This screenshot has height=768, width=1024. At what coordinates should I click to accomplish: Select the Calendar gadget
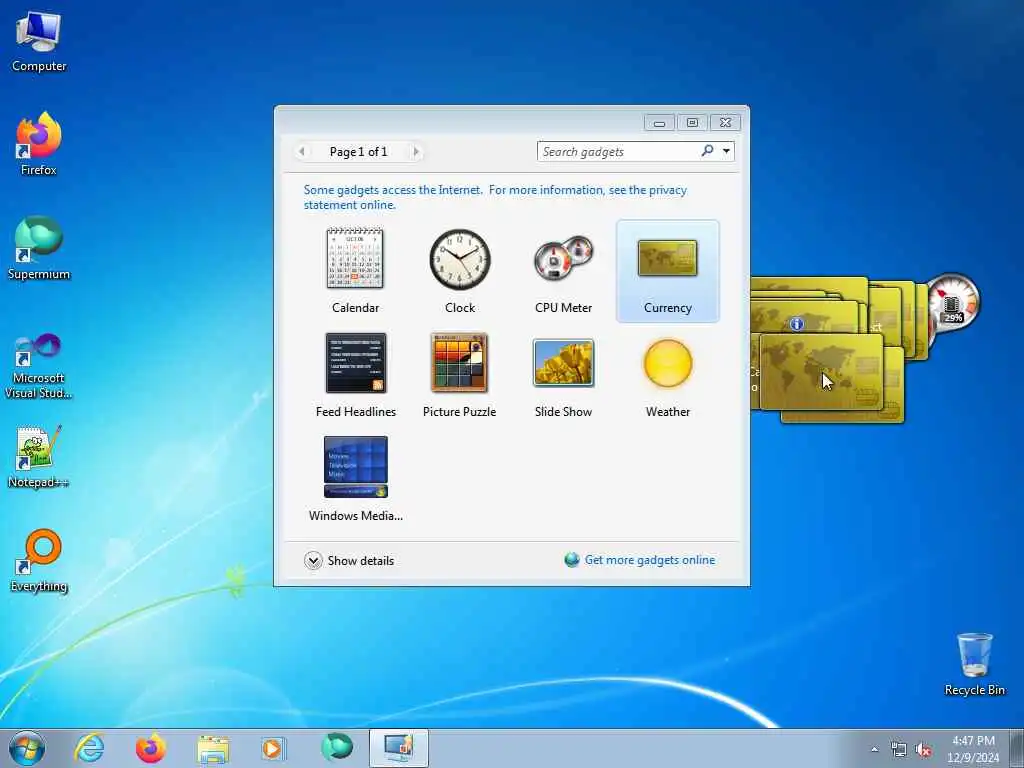355,270
